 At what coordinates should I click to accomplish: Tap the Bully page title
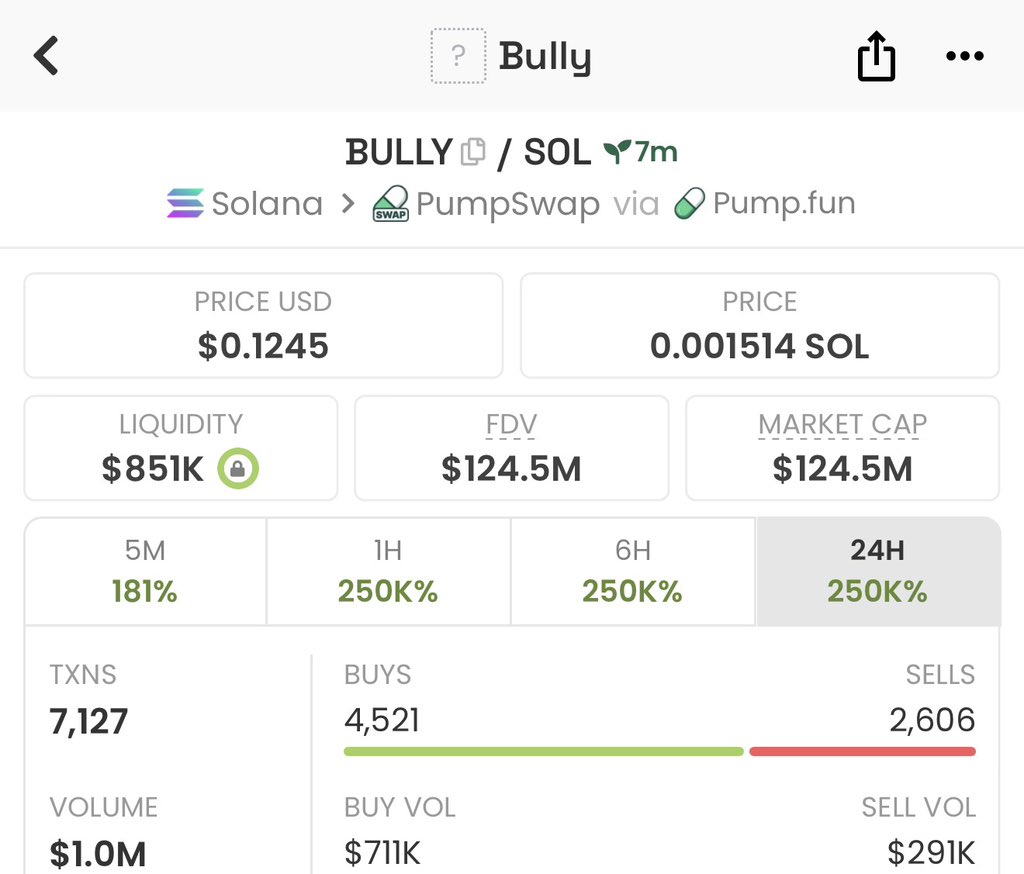[x=545, y=57]
